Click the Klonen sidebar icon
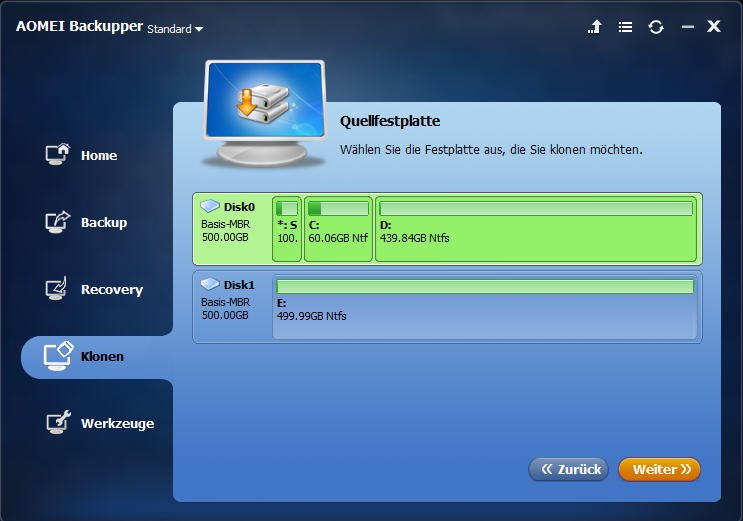This screenshot has height=521, width=743. pos(58,356)
